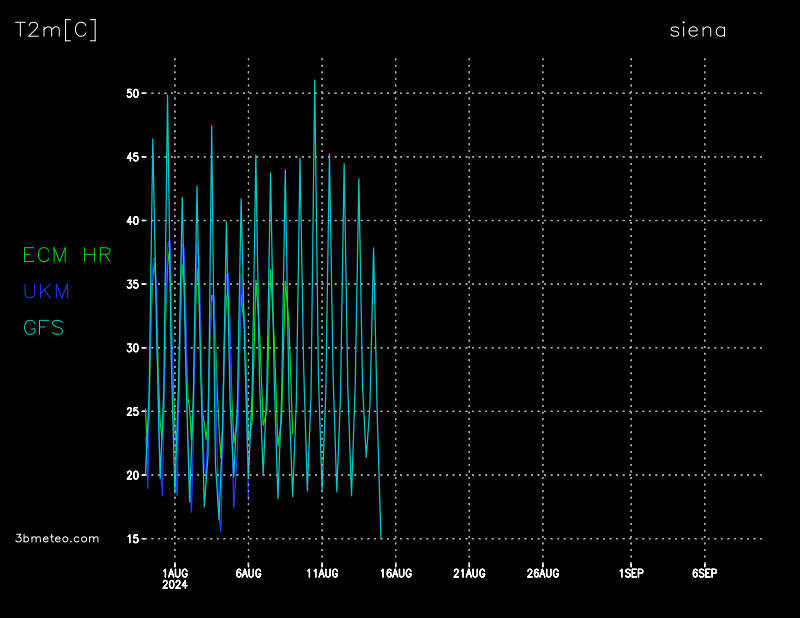The width and height of the screenshot is (800, 618).
Task: Click the 20 degree y-axis label
Action: coord(134,475)
